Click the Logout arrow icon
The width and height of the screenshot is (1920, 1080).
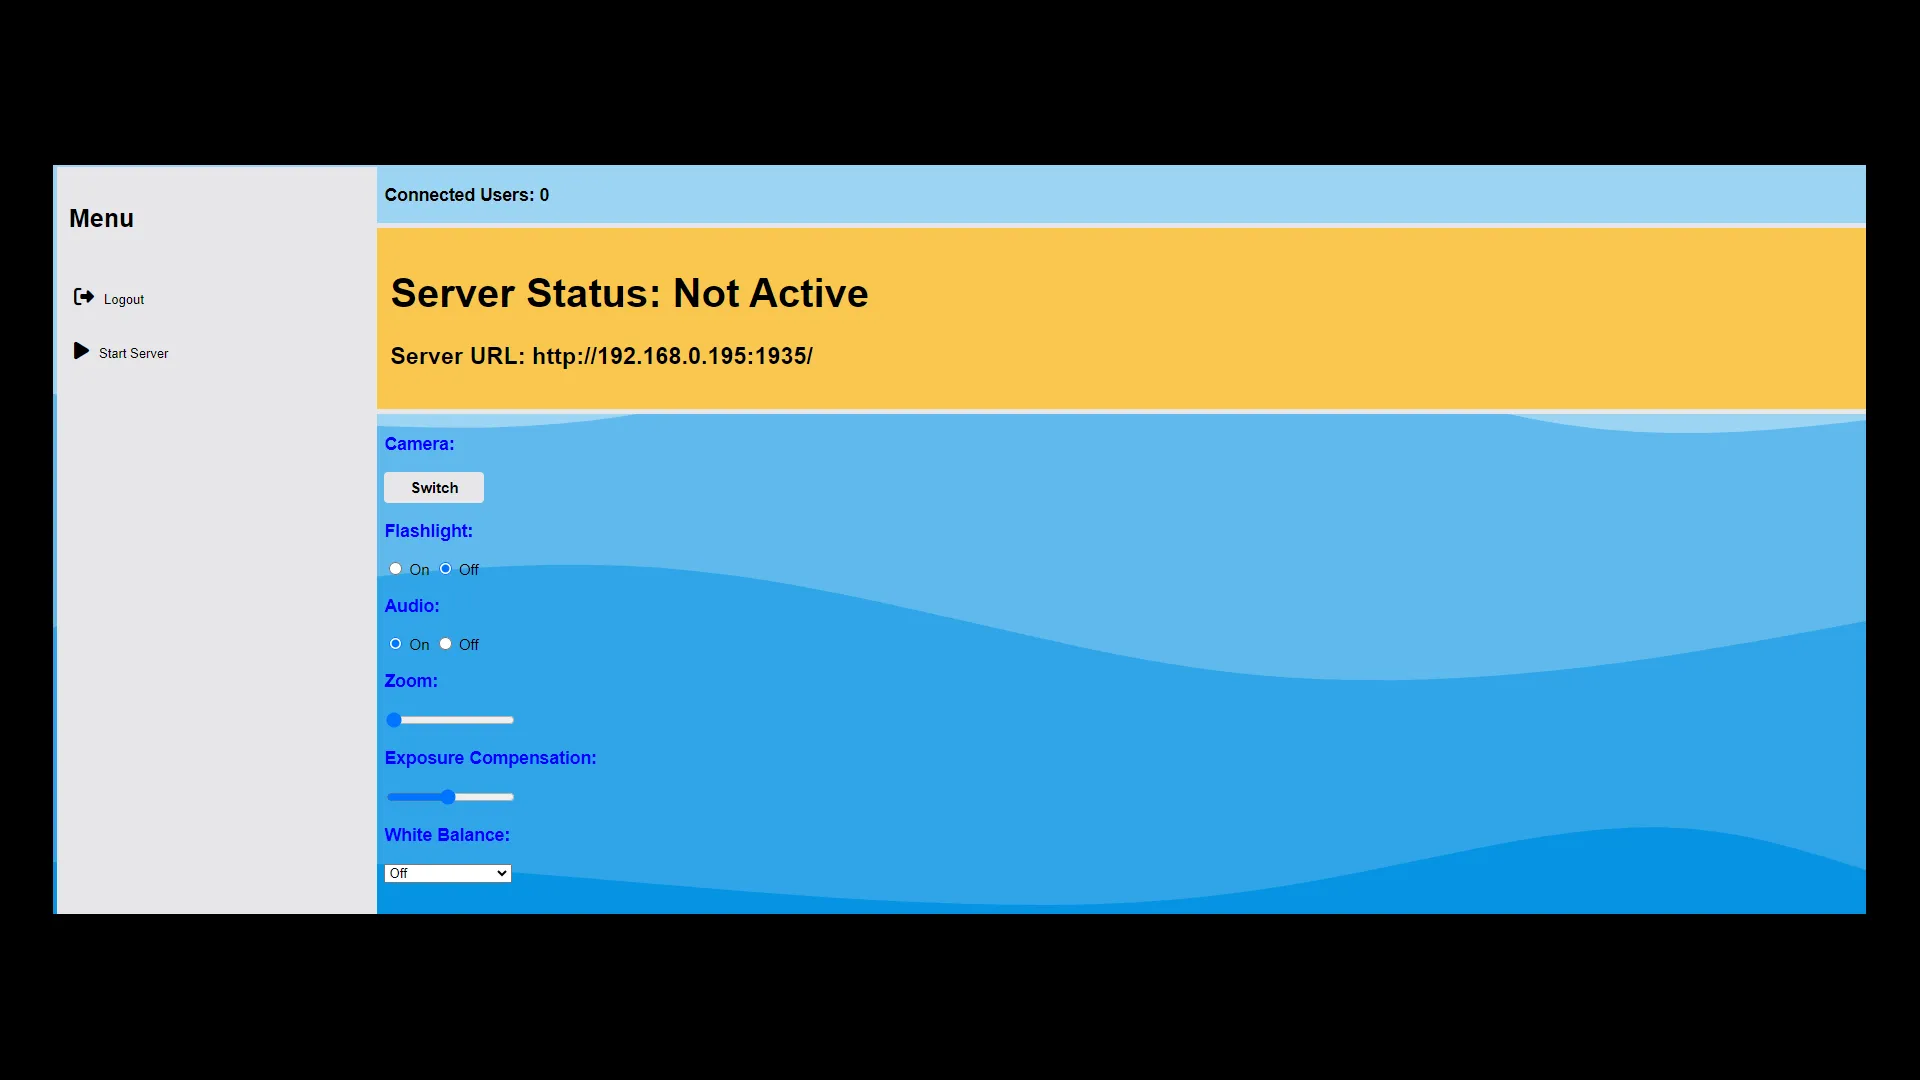[84, 297]
